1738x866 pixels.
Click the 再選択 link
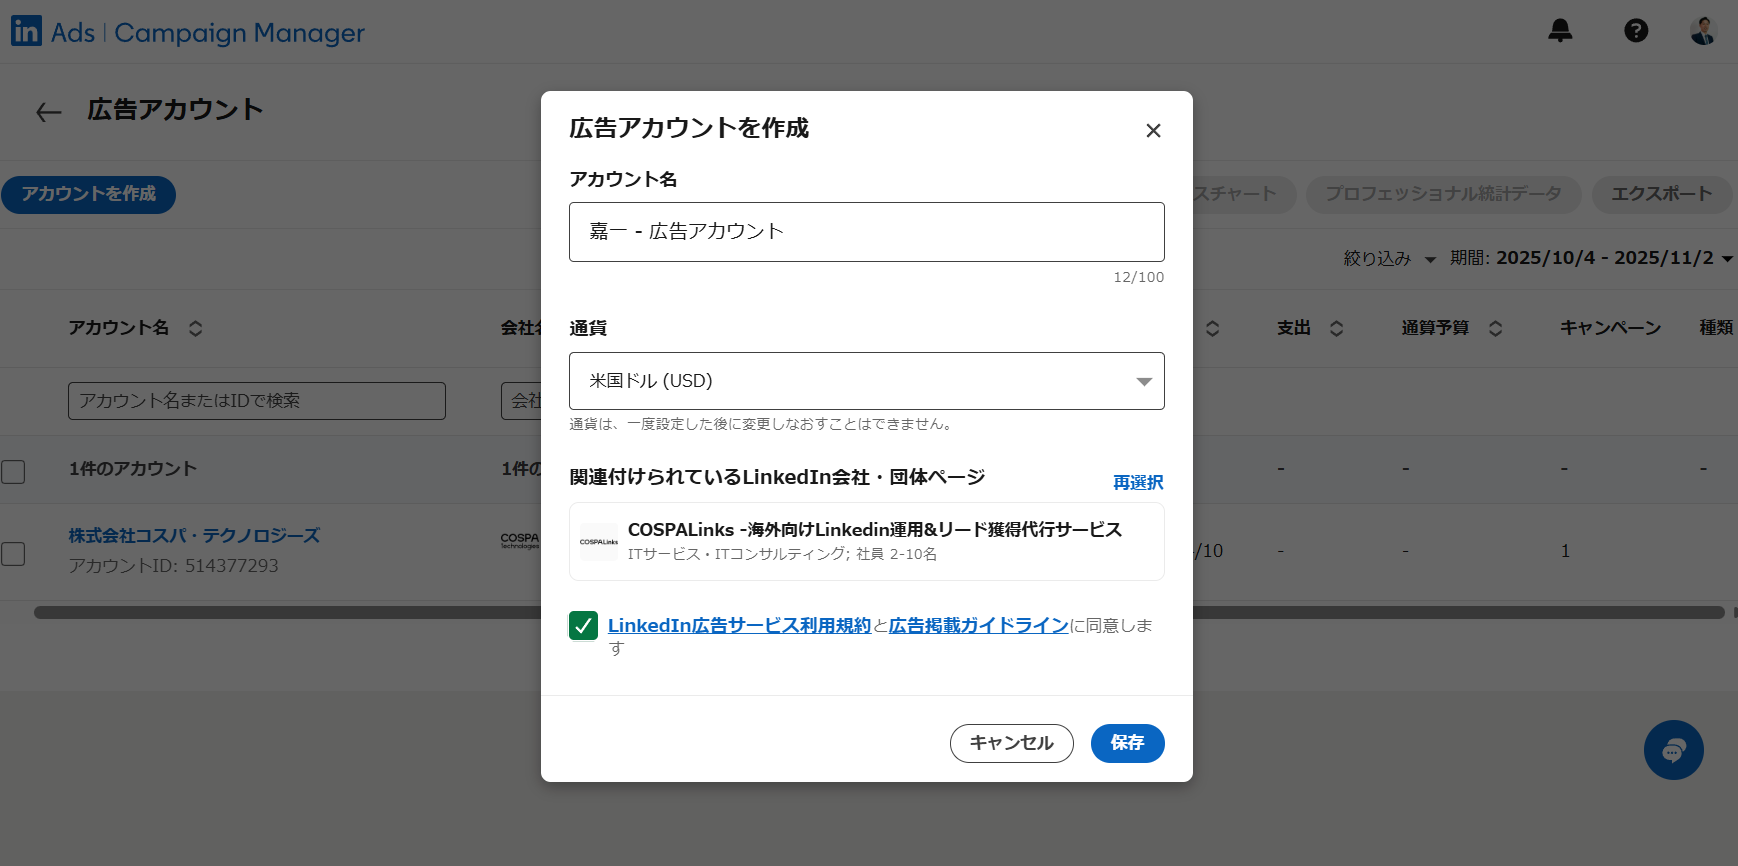1138,482
